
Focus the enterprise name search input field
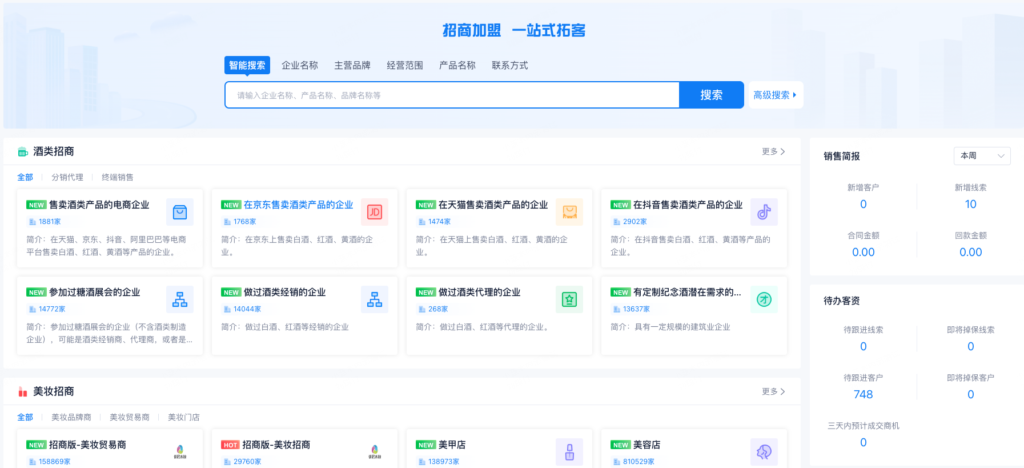point(452,95)
